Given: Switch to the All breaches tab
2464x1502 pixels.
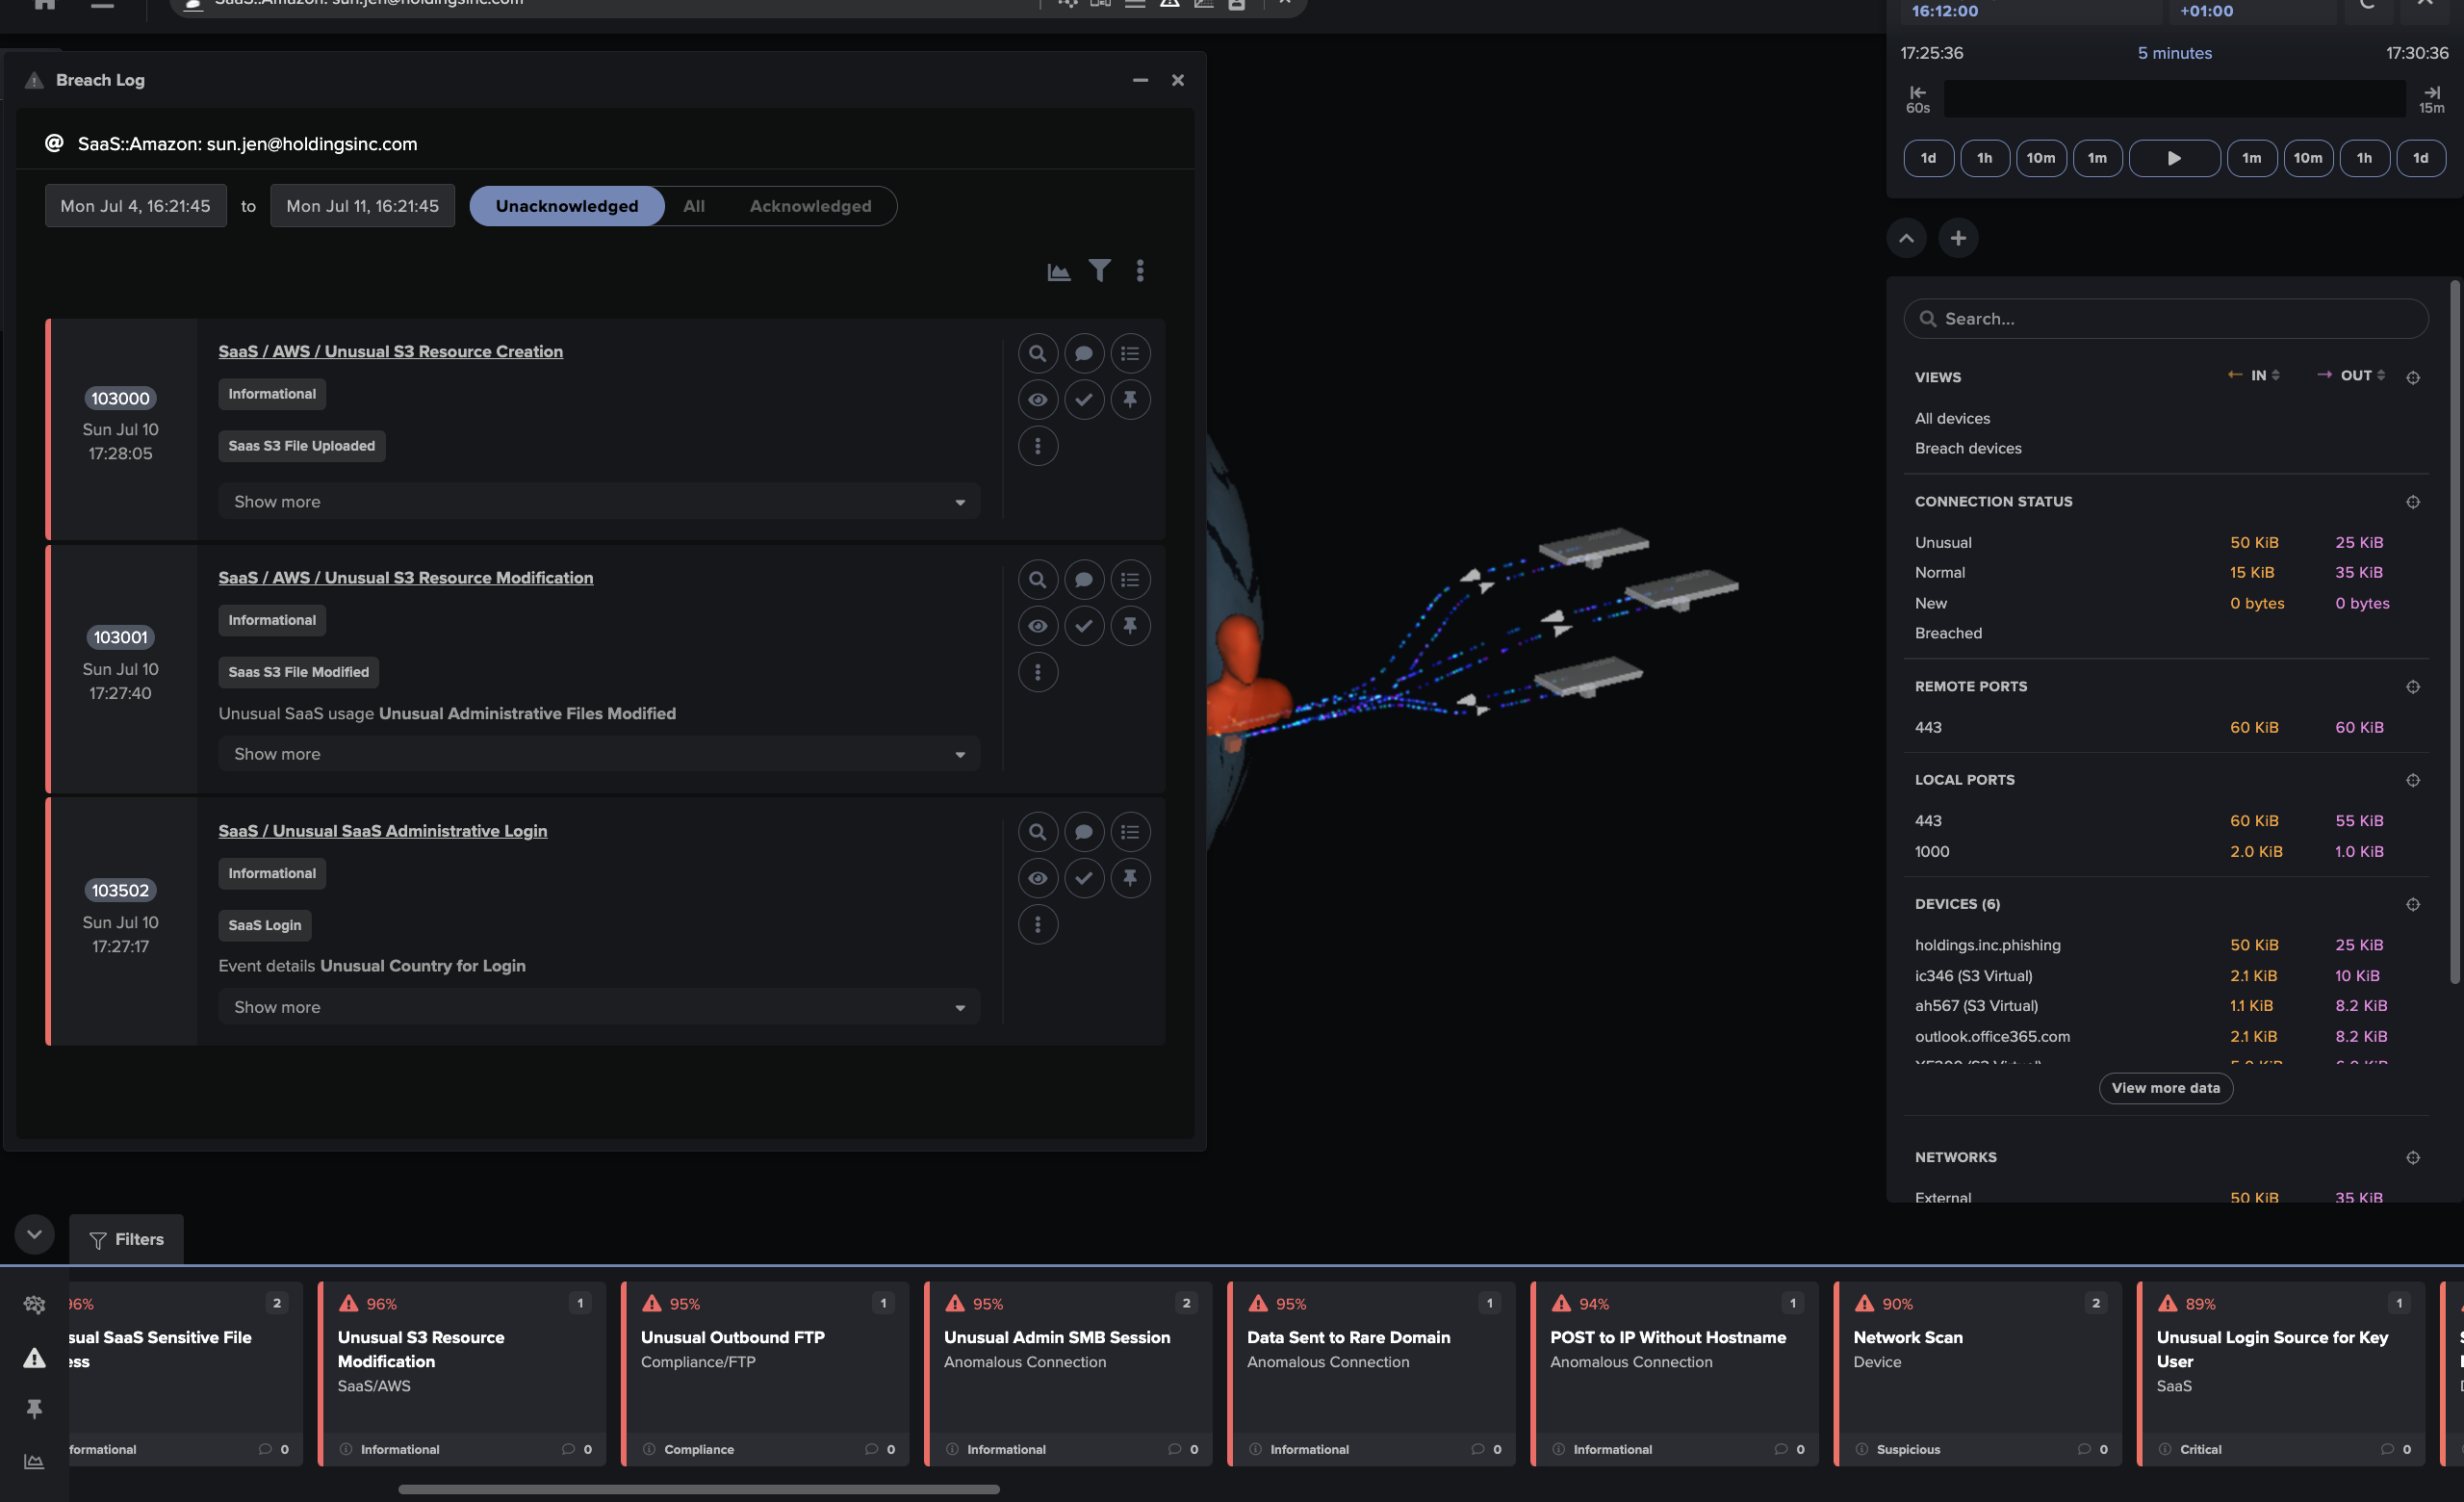Looking at the screenshot, I should pos(694,206).
